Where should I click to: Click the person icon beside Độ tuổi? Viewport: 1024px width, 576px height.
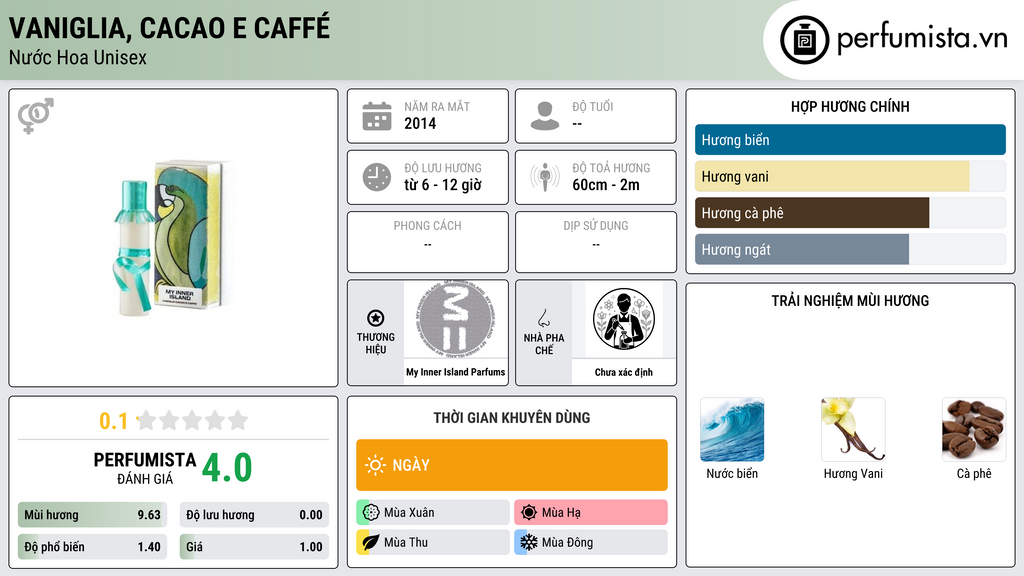[545, 116]
